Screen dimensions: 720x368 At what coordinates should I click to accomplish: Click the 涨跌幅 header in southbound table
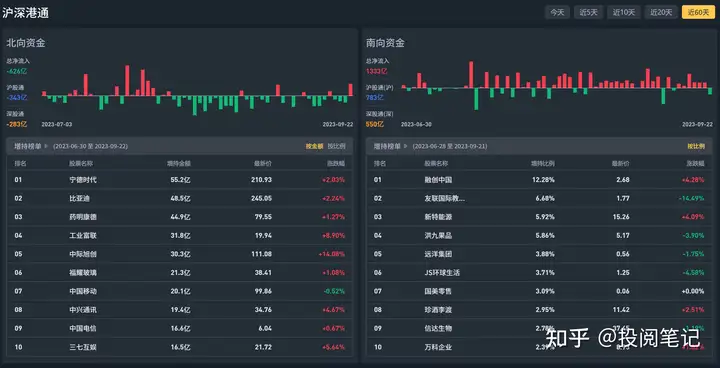pyautogui.click(x=695, y=163)
